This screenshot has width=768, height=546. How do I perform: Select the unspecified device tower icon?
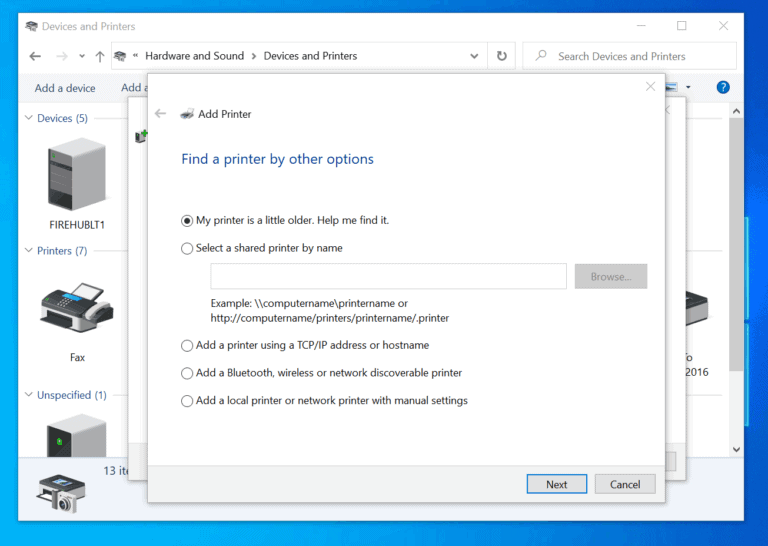76,435
